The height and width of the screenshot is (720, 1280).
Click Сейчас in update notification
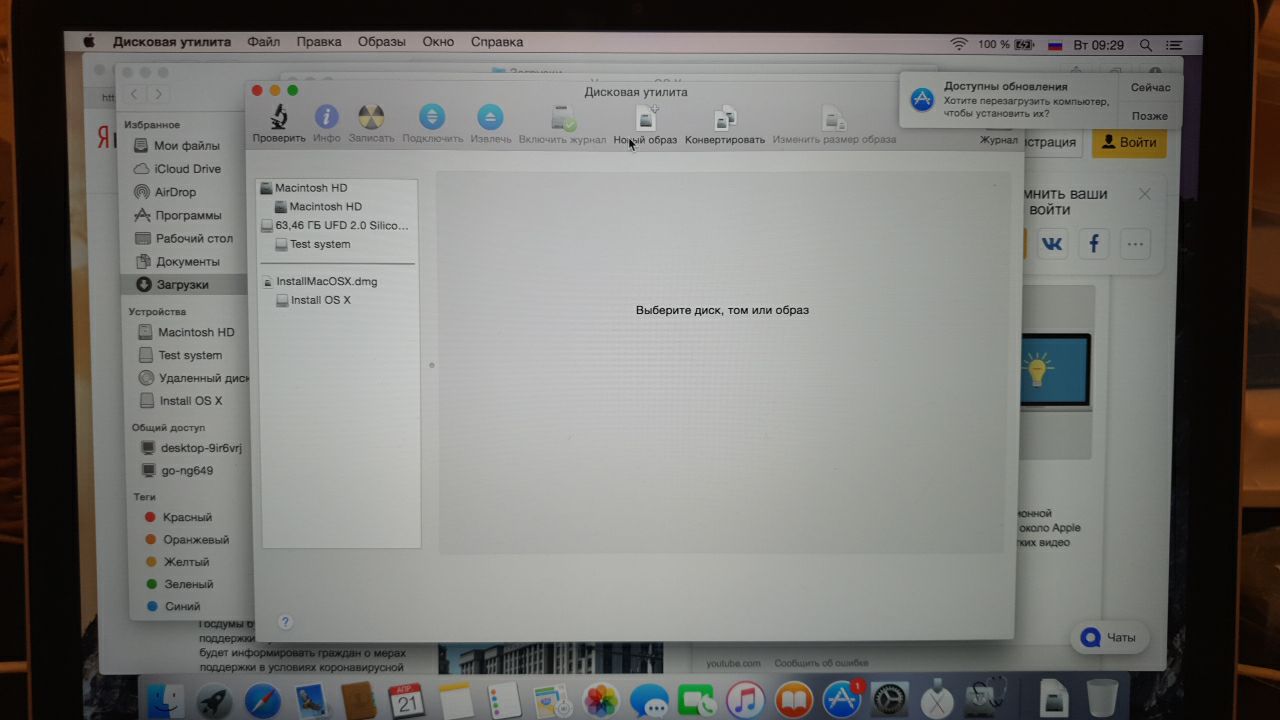pos(1150,88)
